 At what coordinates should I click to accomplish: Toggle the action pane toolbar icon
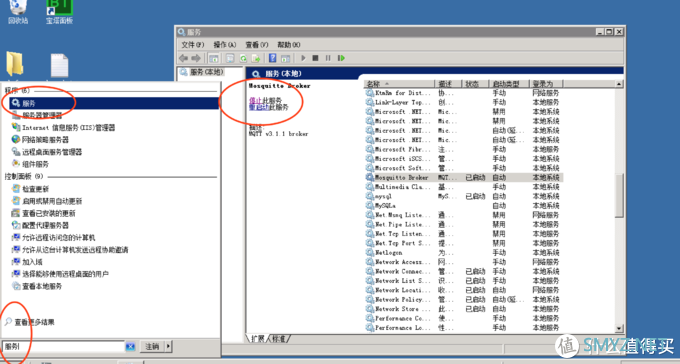pyautogui.click(x=285, y=58)
